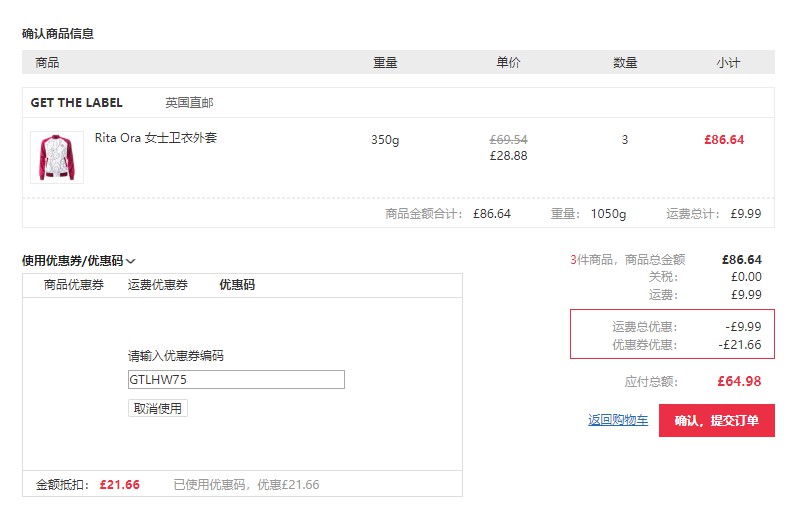Viewport: 789px width, 513px height.
Task: Click the 350g weight value
Action: (x=385, y=140)
